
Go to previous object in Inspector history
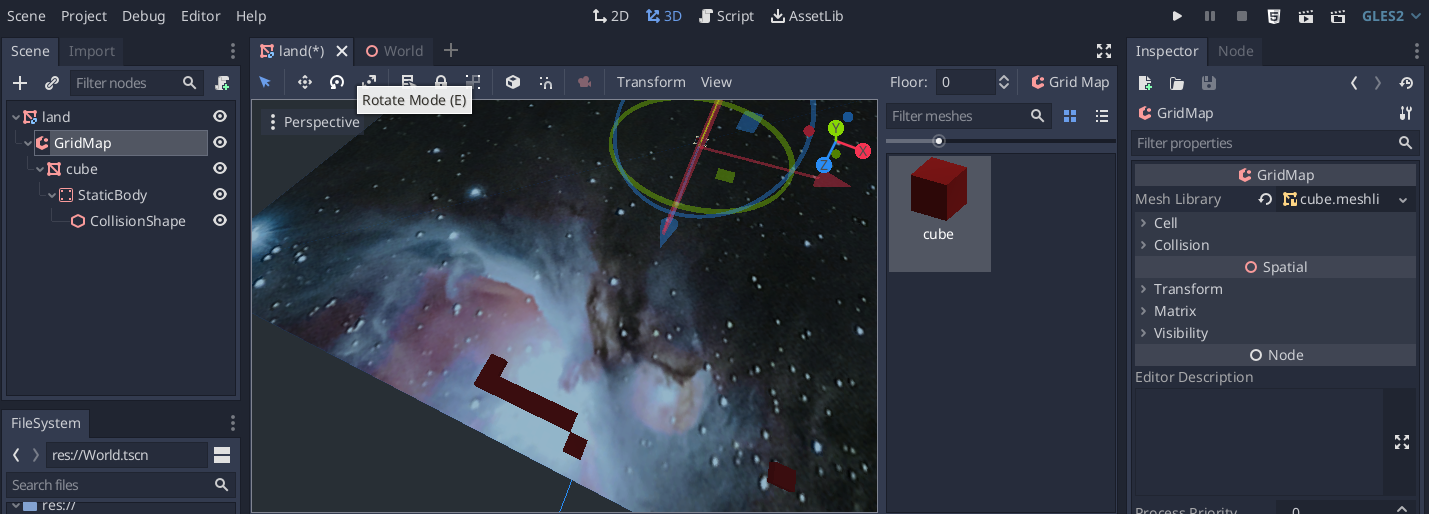coord(1354,84)
